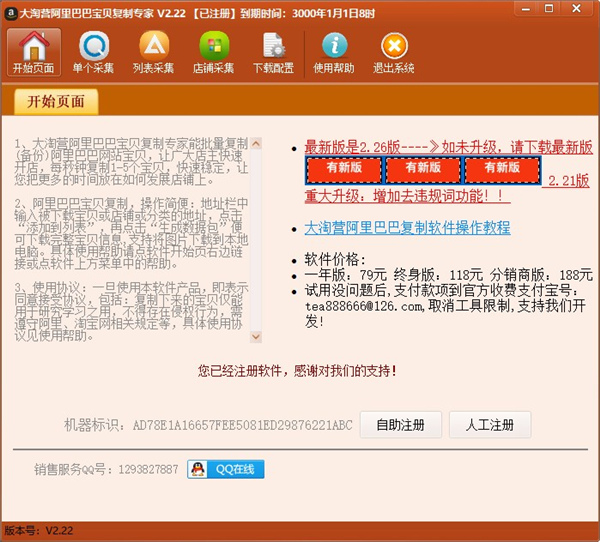The width and height of the screenshot is (600, 542).
Task: Click the first 有新版 red banner
Action: coord(344,170)
